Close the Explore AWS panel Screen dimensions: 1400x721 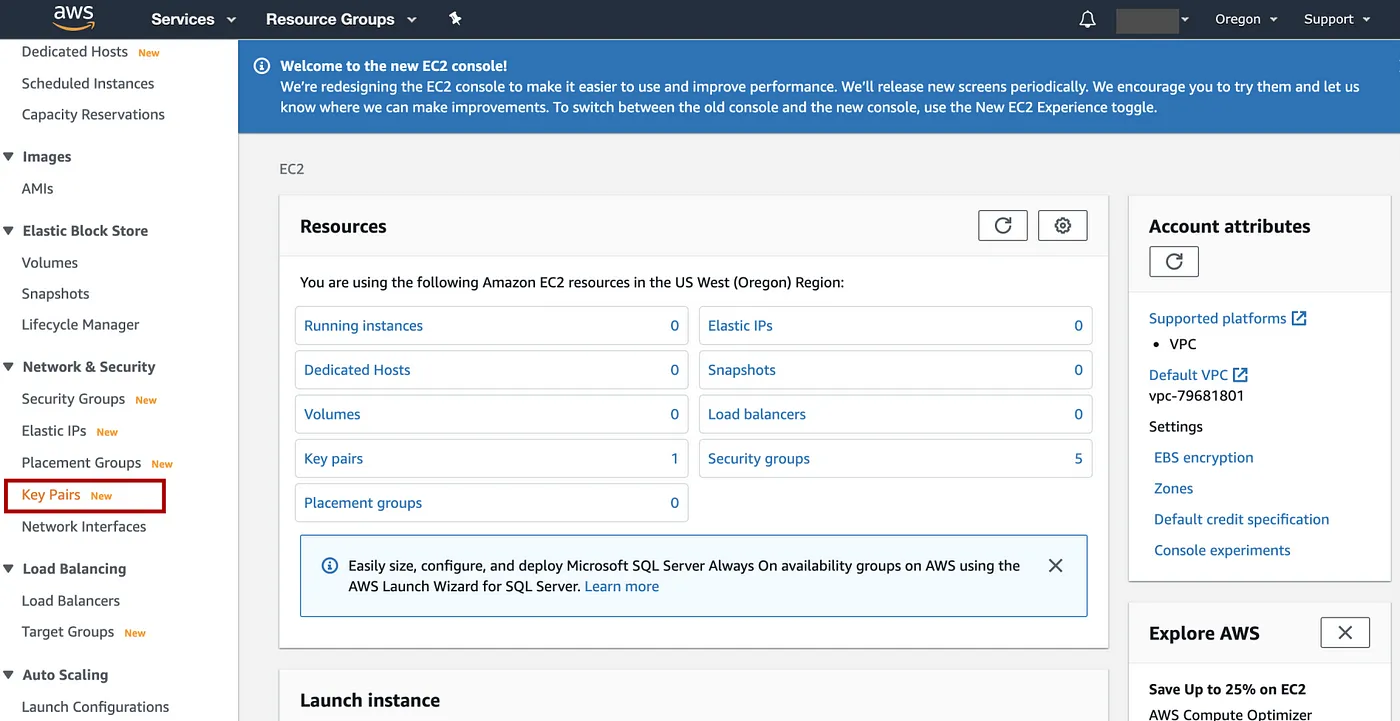[x=1345, y=633]
